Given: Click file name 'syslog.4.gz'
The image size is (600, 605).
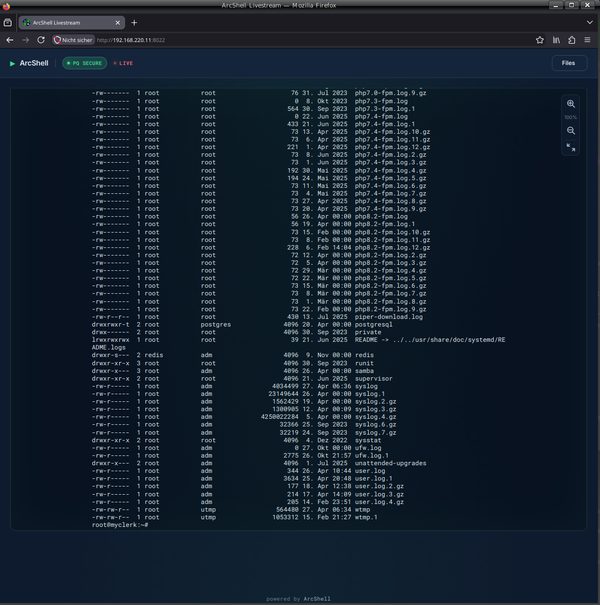Looking at the screenshot, I should pyautogui.click(x=375, y=417).
